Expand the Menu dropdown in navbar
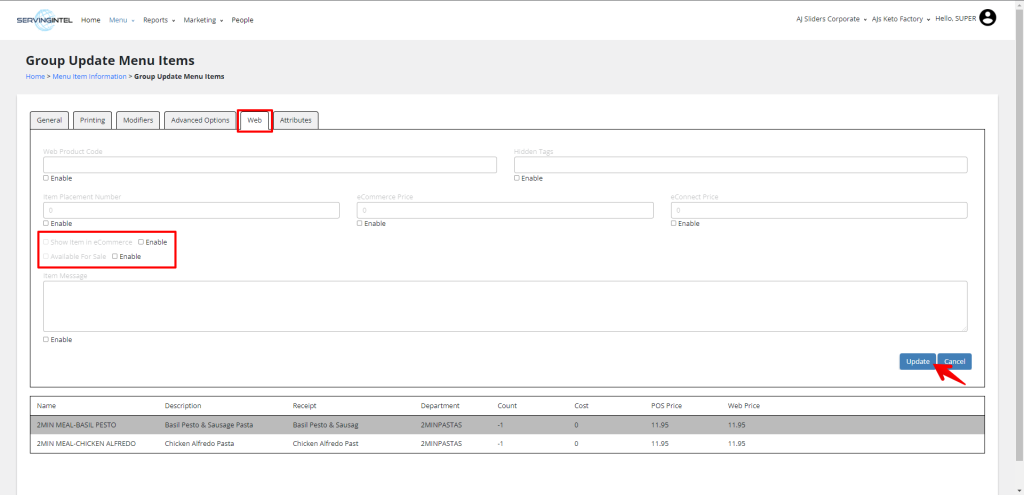Image resolution: width=1024 pixels, height=495 pixels. click(x=121, y=20)
